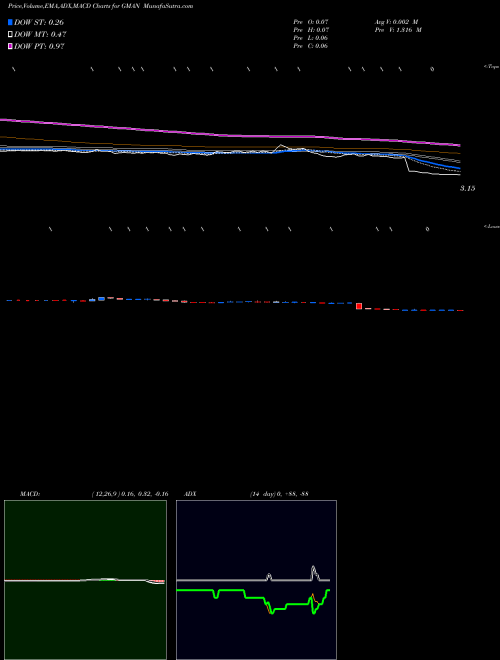Select the 'DOW MT: 0.47' legend text
Image resolution: width=500 pixels, height=660 pixels.
click(40, 35)
